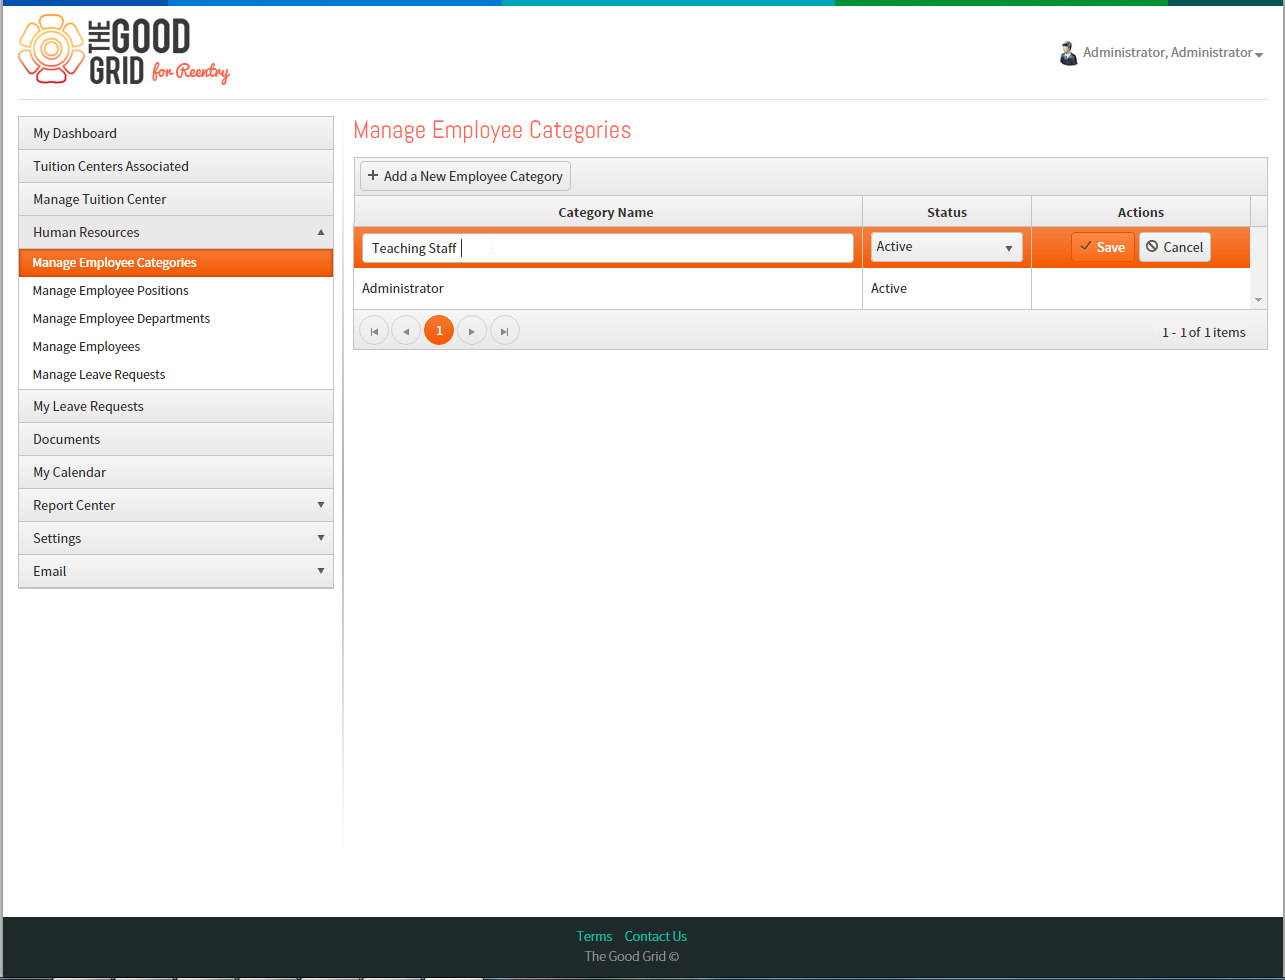The image size is (1285, 980).
Task: Go to next page arrow
Action: click(472, 331)
